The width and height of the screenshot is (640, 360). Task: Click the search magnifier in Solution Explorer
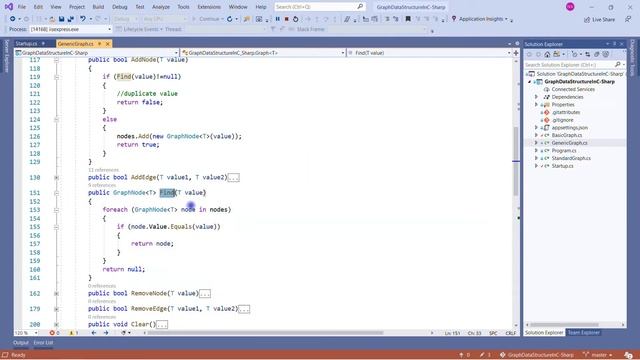(x=618, y=64)
